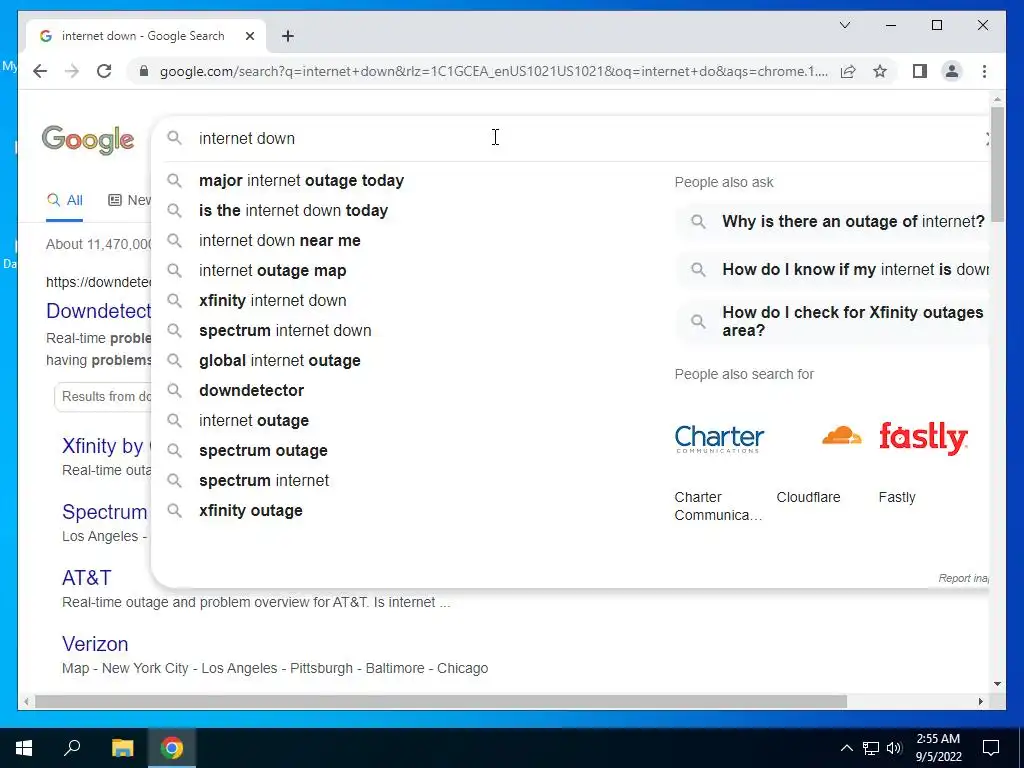Click the horizontal scrollbar thumb
The height and width of the screenshot is (768, 1024).
tap(441, 701)
